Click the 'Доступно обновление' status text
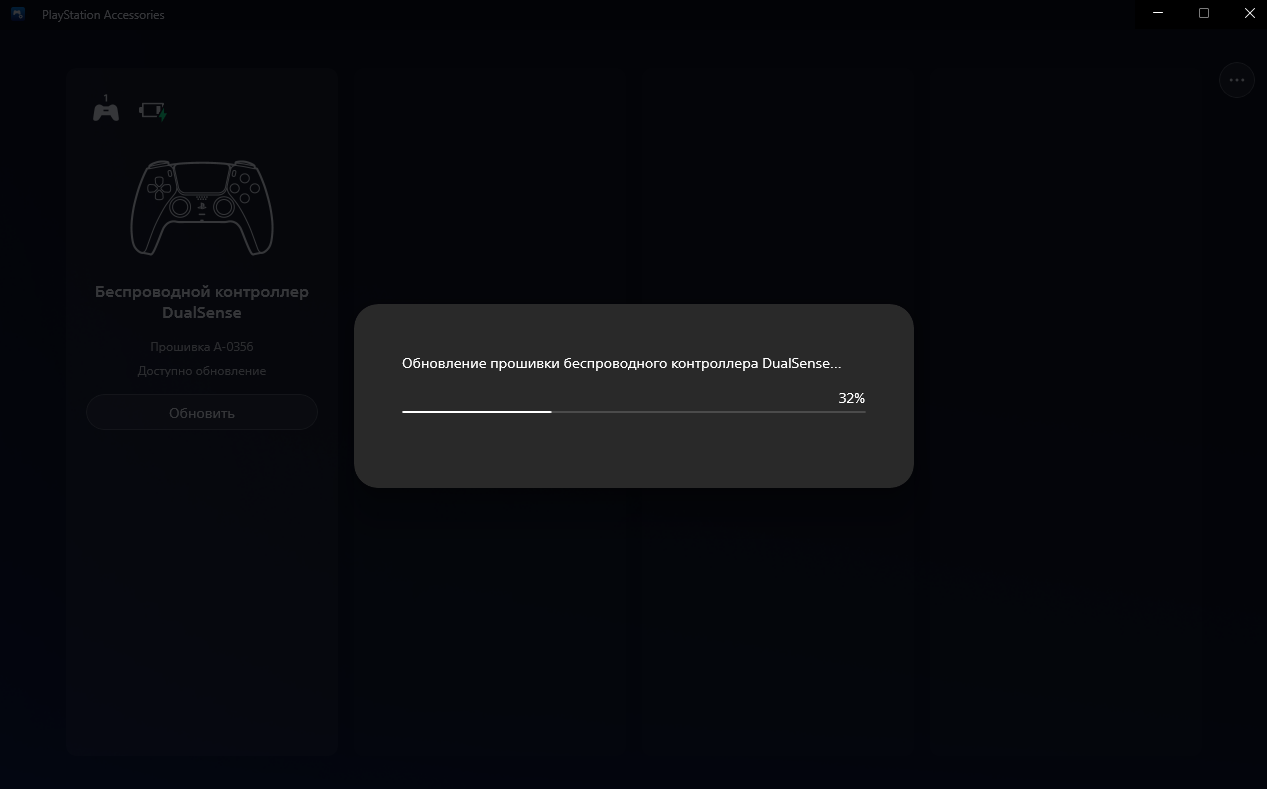 202,371
